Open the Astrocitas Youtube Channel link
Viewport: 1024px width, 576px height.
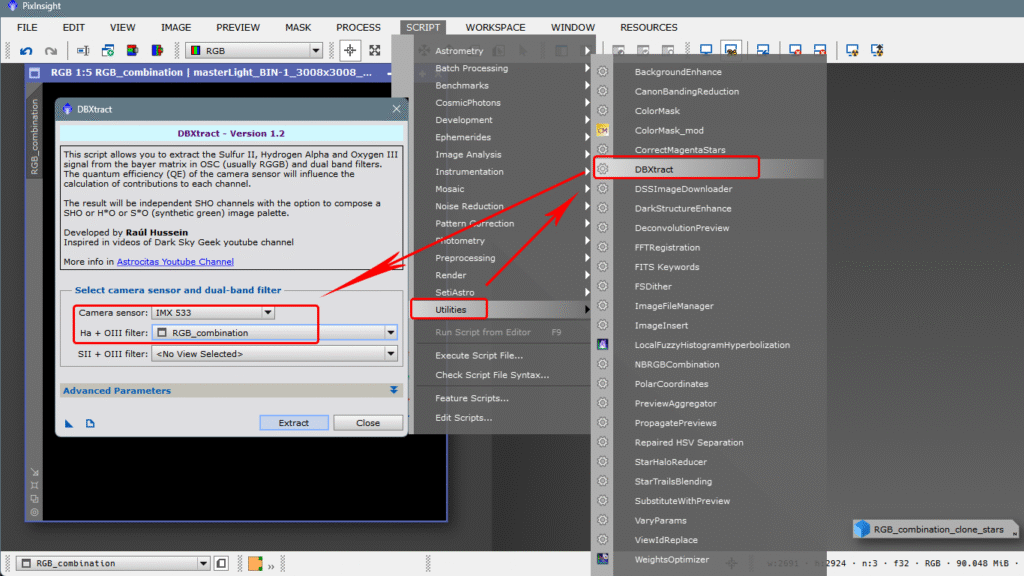pyautogui.click(x=175, y=261)
